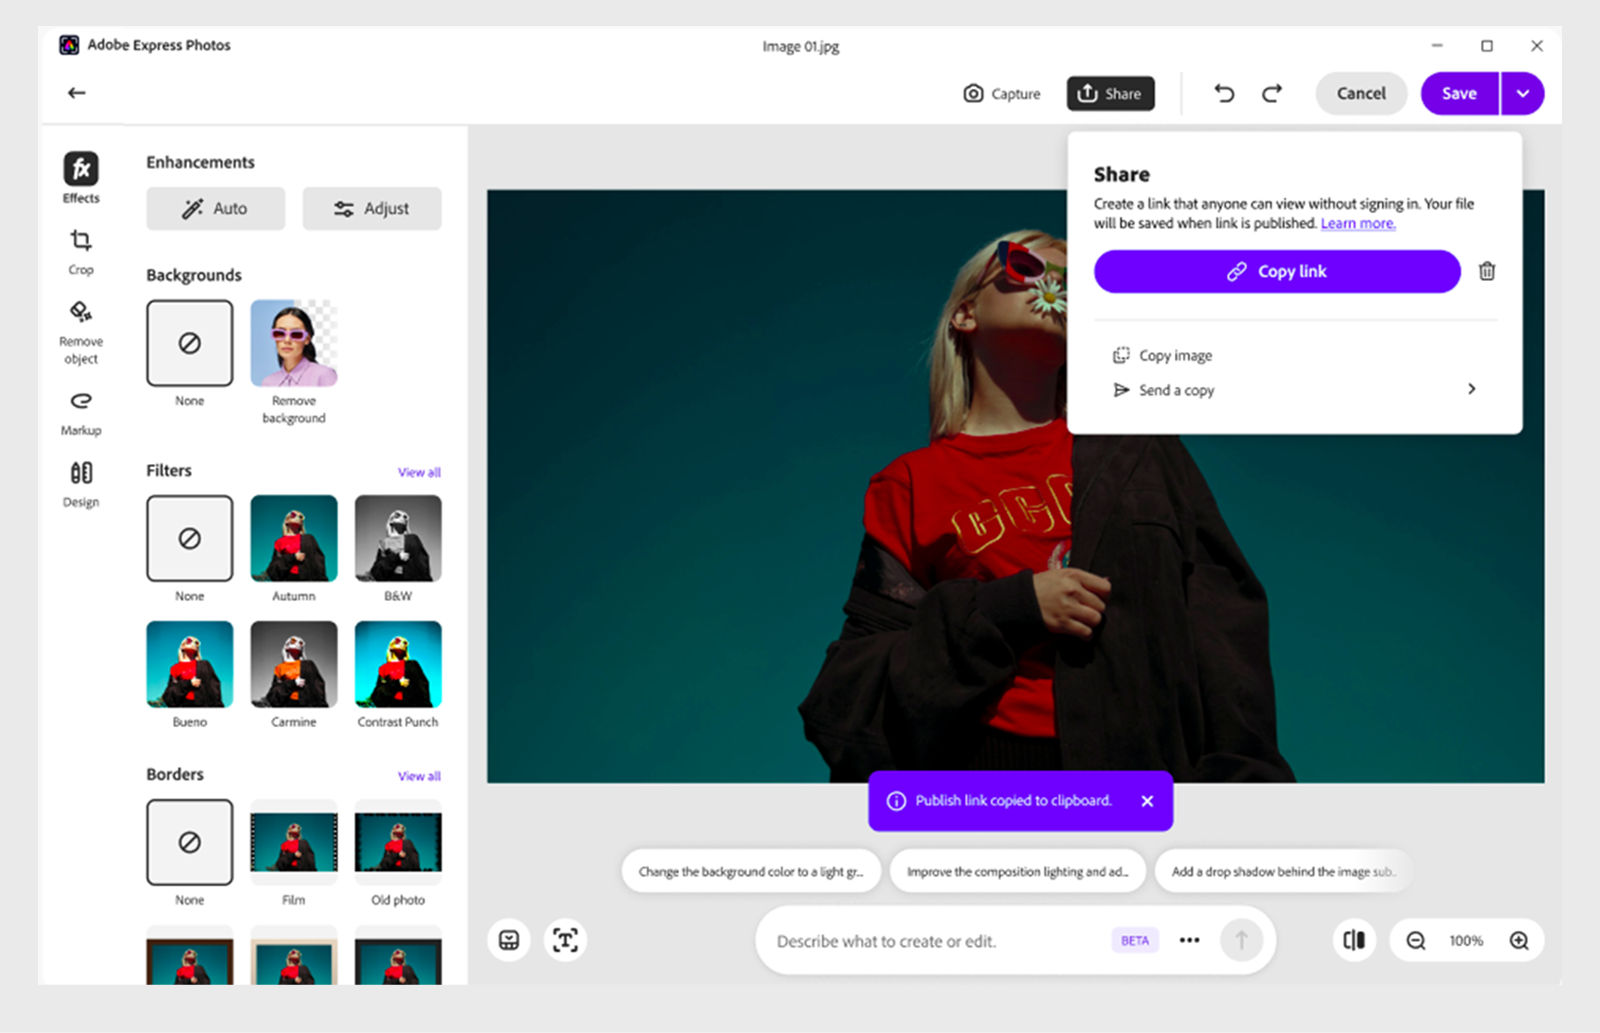Save the edited image

pos(1459,93)
